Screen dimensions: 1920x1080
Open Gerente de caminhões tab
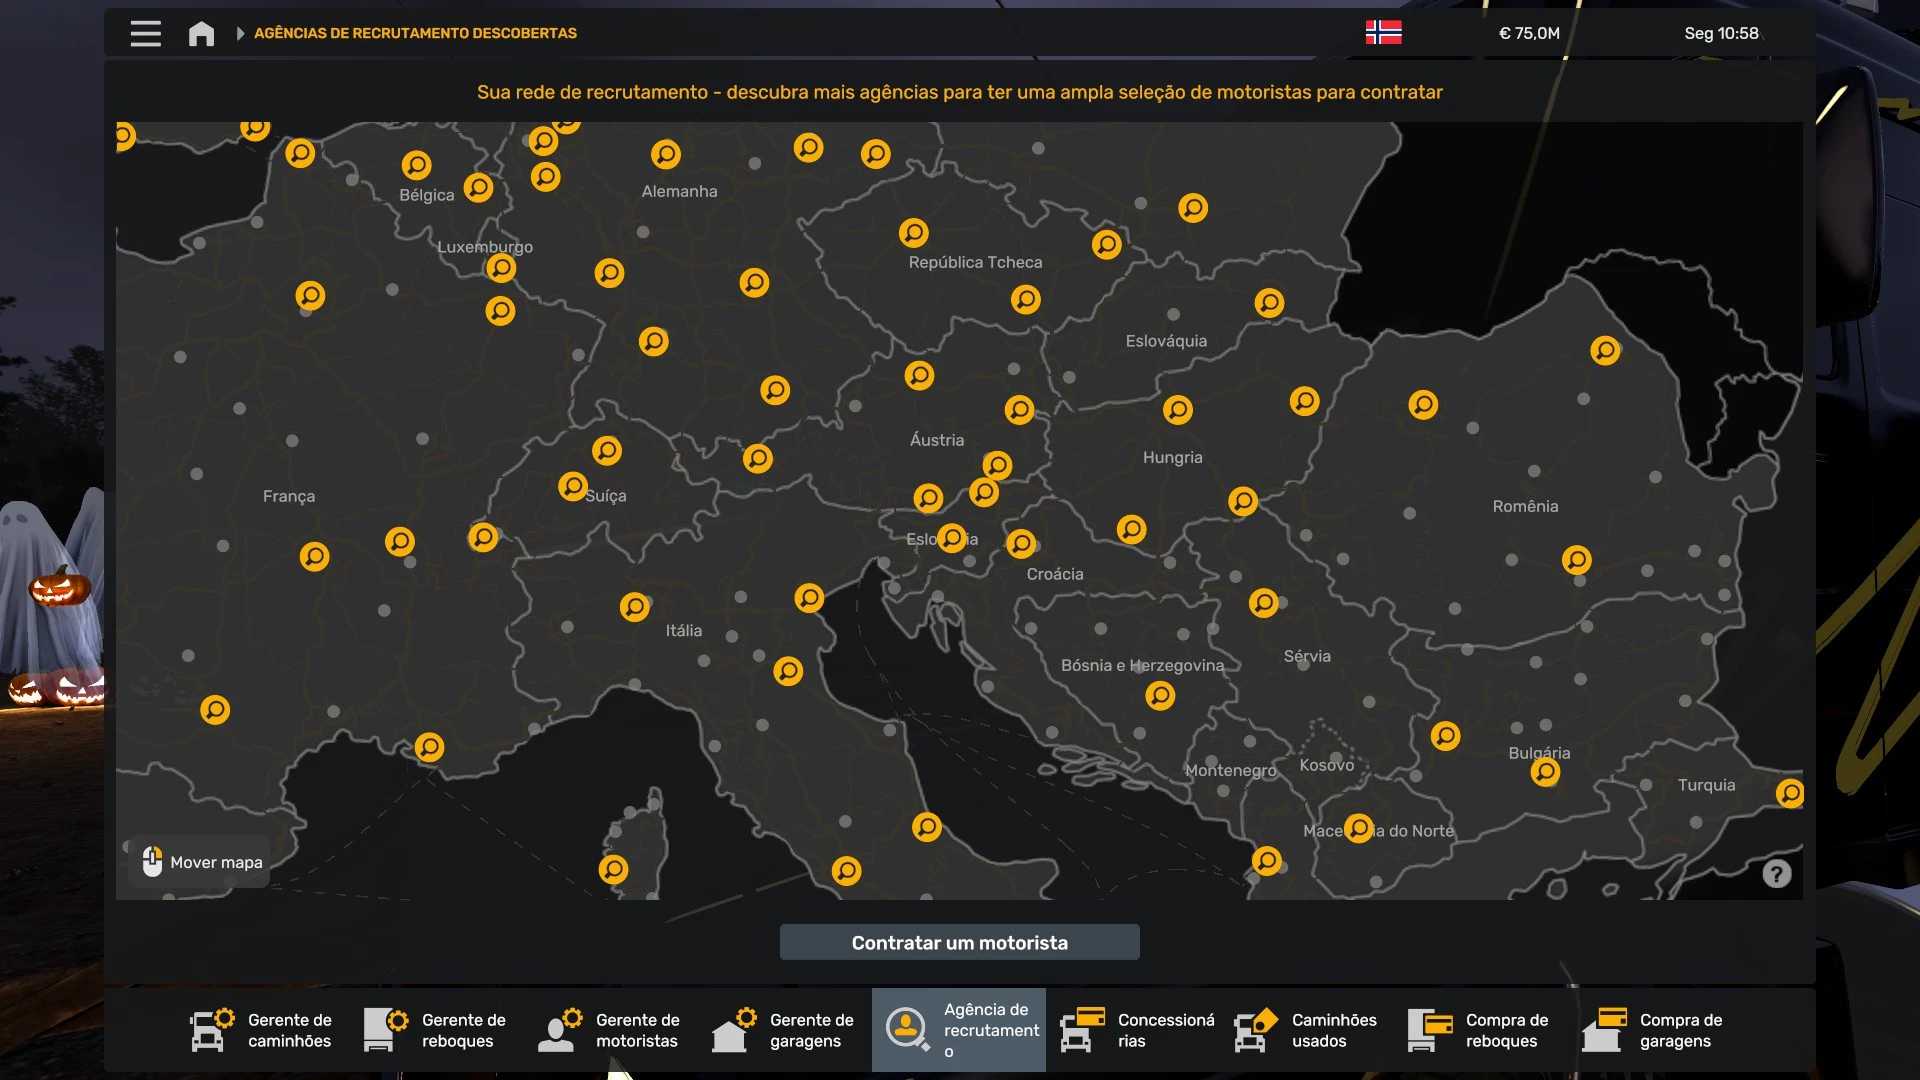(x=261, y=1030)
